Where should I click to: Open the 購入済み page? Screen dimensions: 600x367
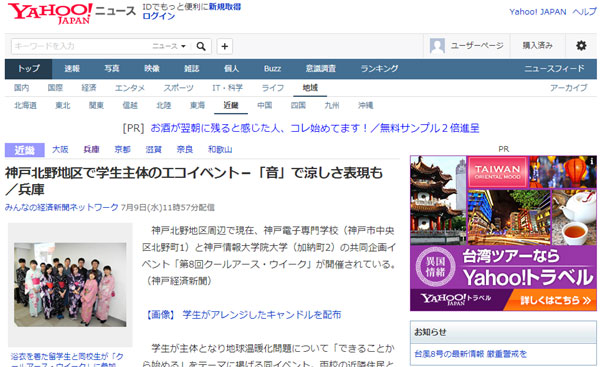pyautogui.click(x=538, y=46)
